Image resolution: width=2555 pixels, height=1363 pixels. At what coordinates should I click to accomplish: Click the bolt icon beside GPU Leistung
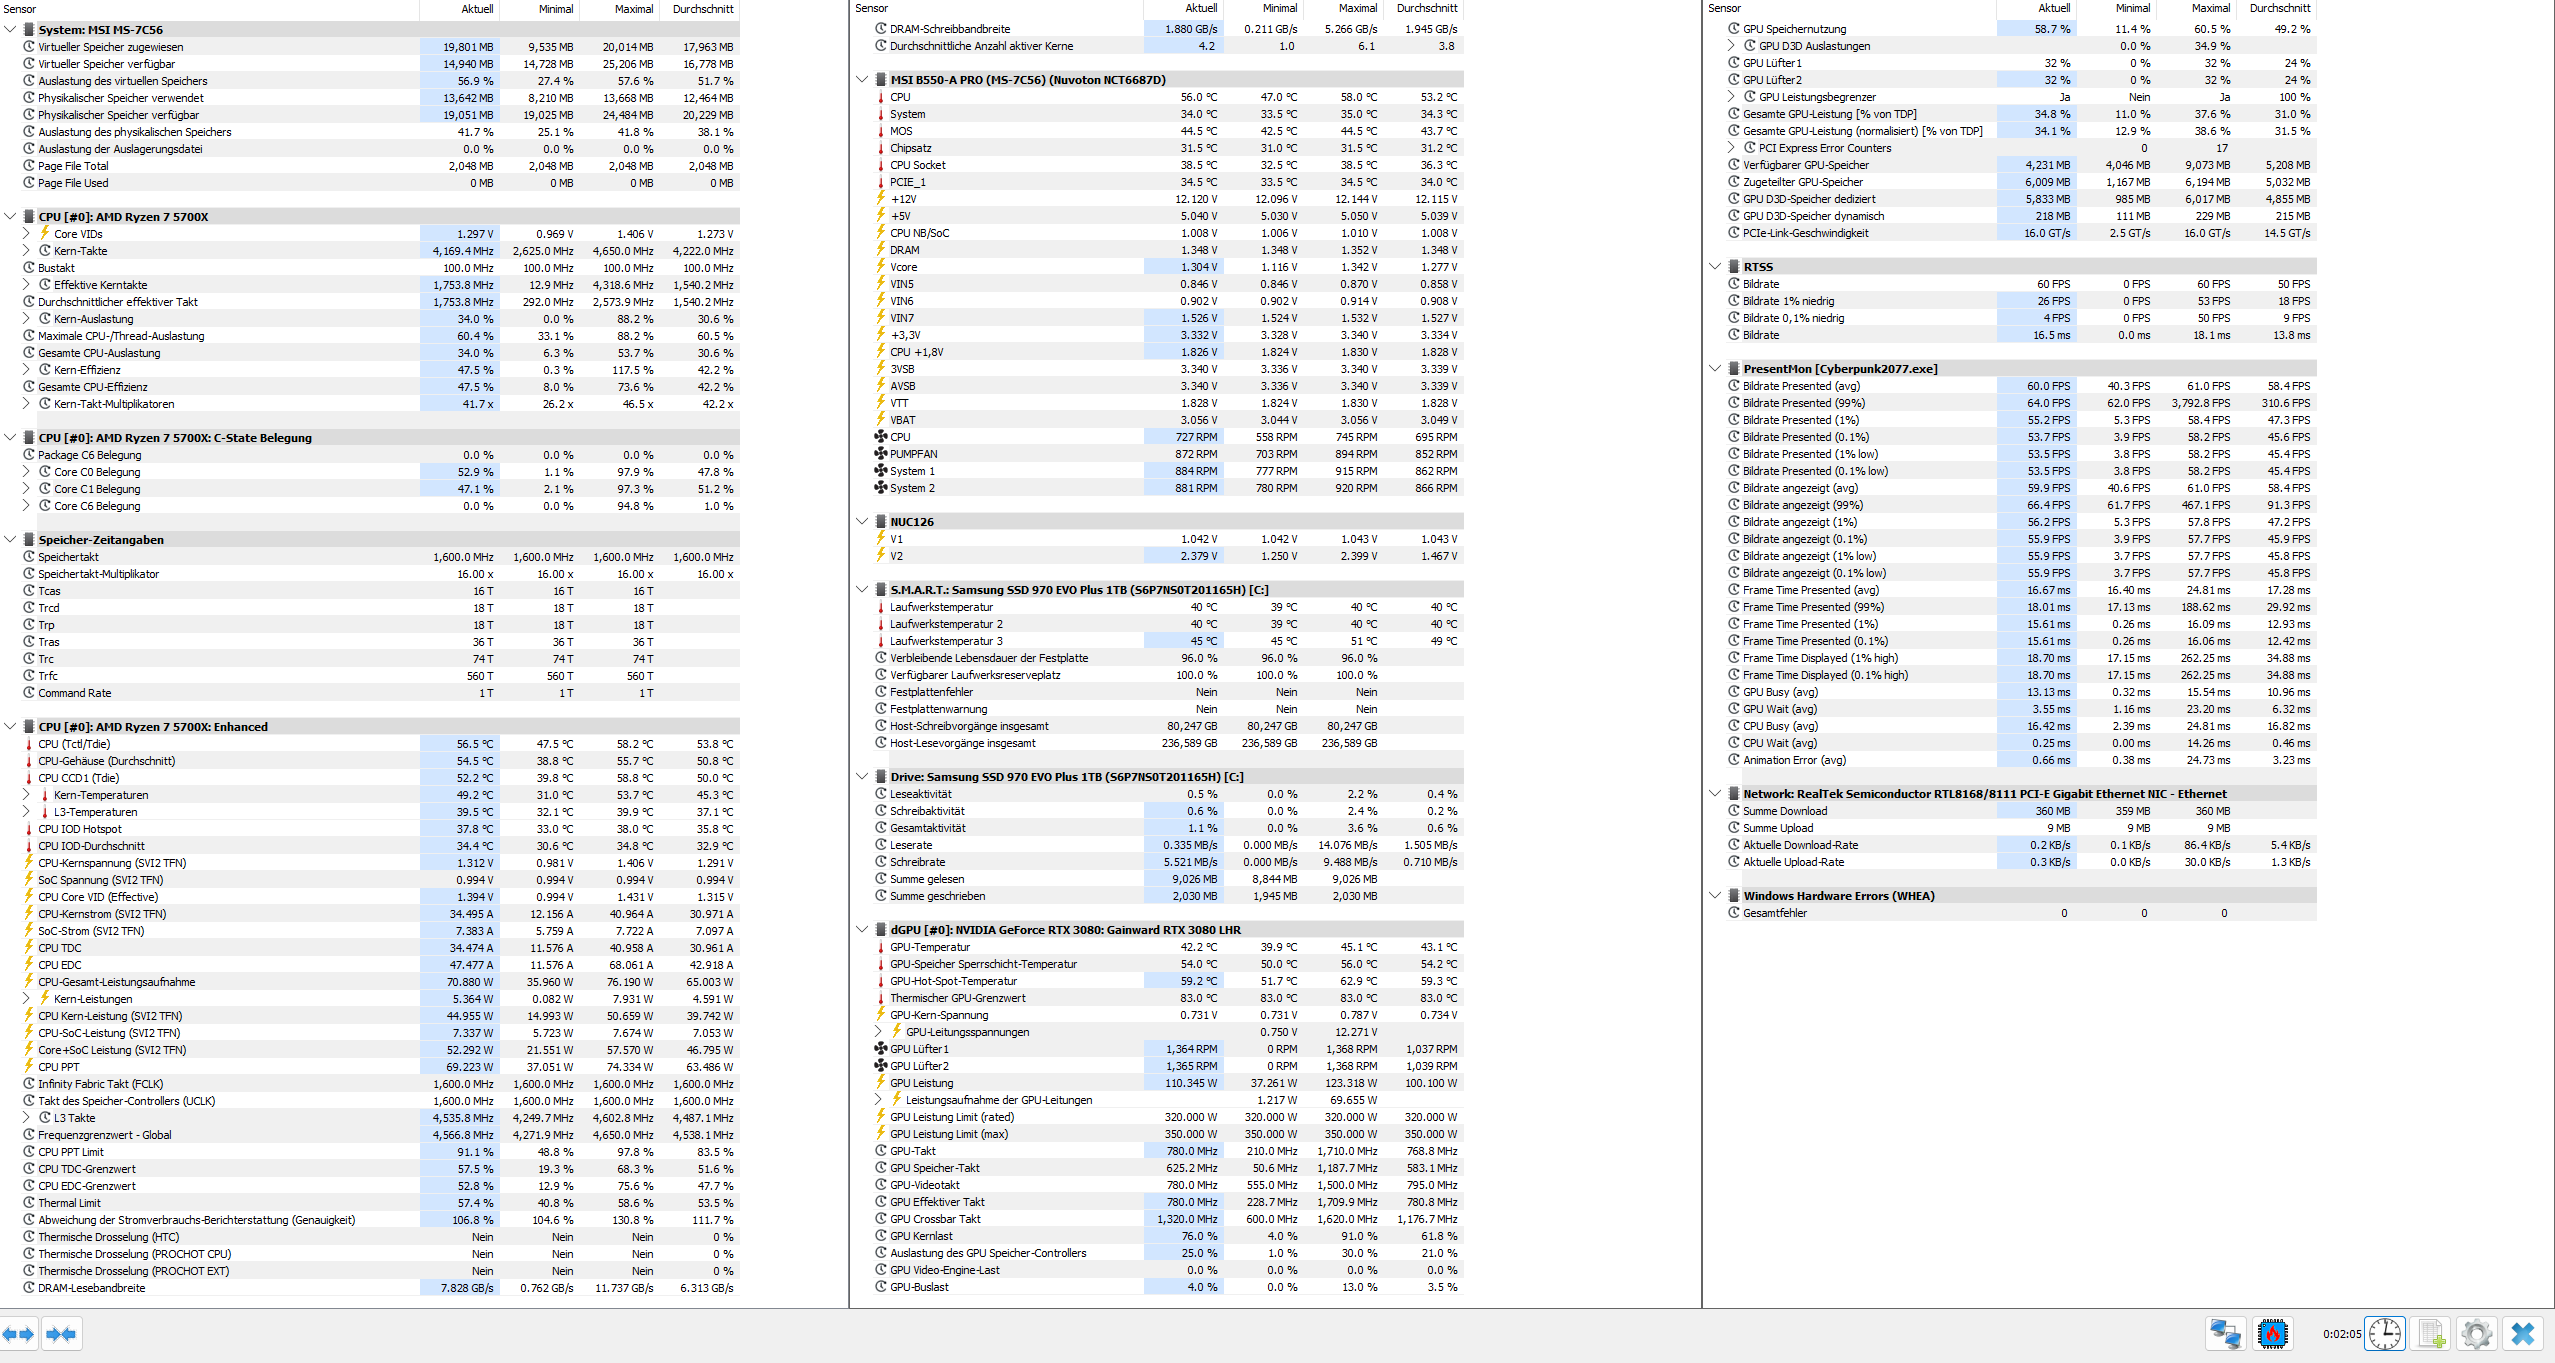881,1083
